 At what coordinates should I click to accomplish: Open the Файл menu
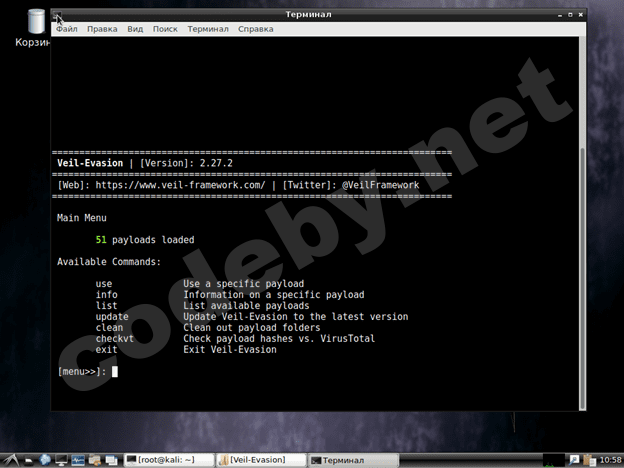(x=66, y=29)
